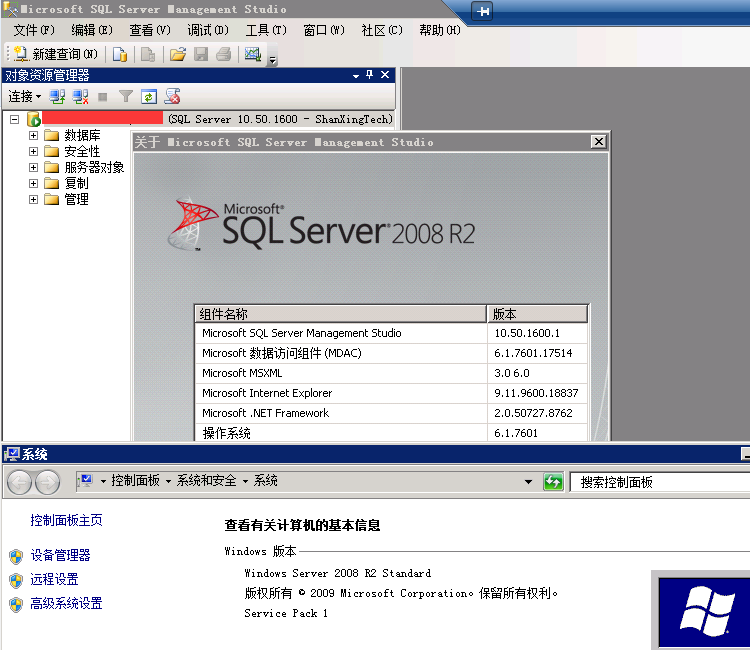Open the 查看(V) menu
The height and width of the screenshot is (650, 750).
pyautogui.click(x=150, y=30)
